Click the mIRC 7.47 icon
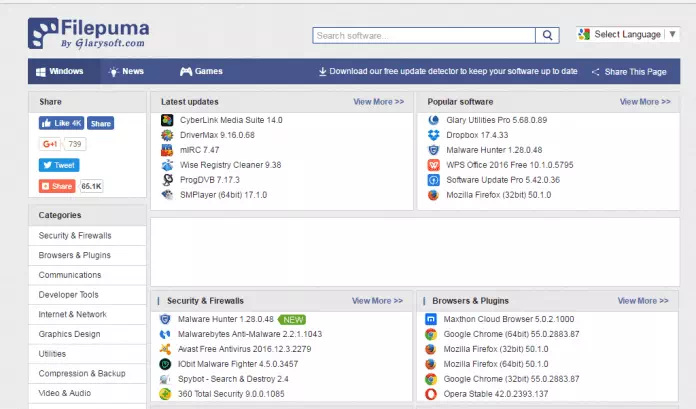Screen dimensions: 696x409 coord(167,150)
